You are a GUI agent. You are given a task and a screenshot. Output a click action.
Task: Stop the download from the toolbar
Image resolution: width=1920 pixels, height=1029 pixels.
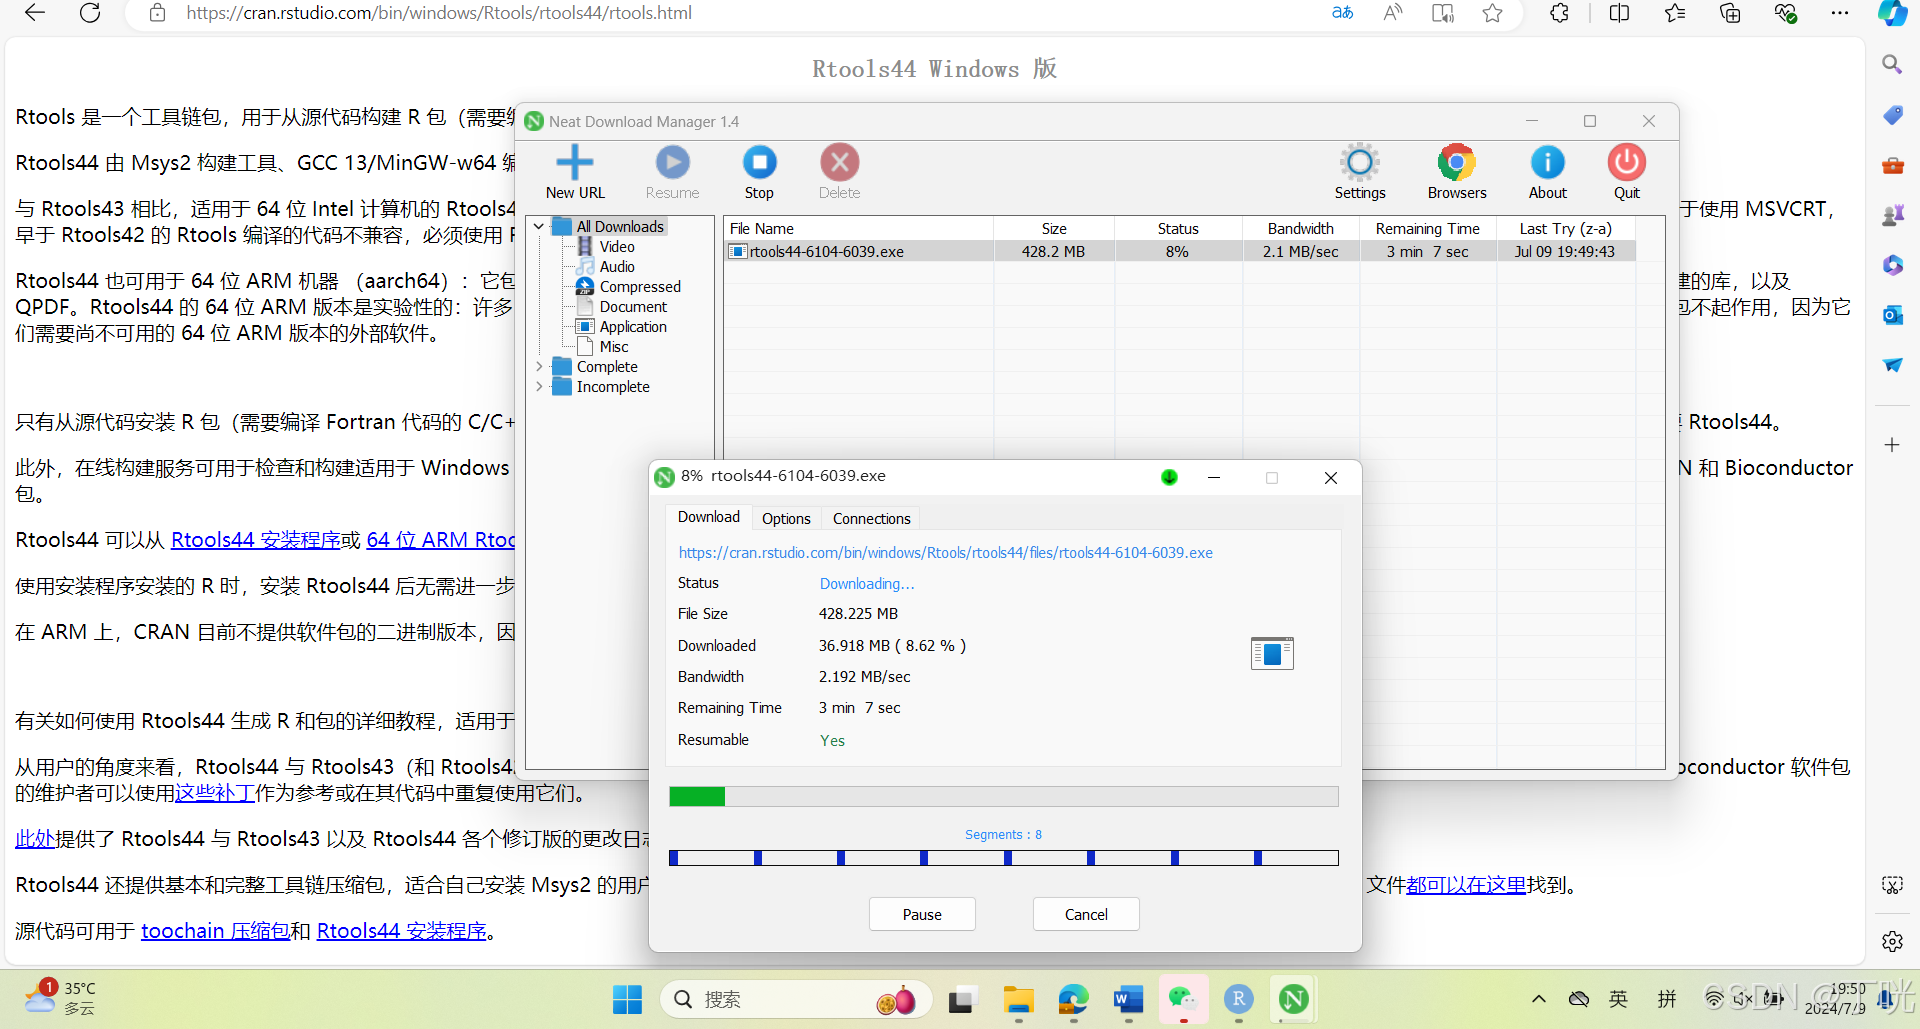click(759, 172)
